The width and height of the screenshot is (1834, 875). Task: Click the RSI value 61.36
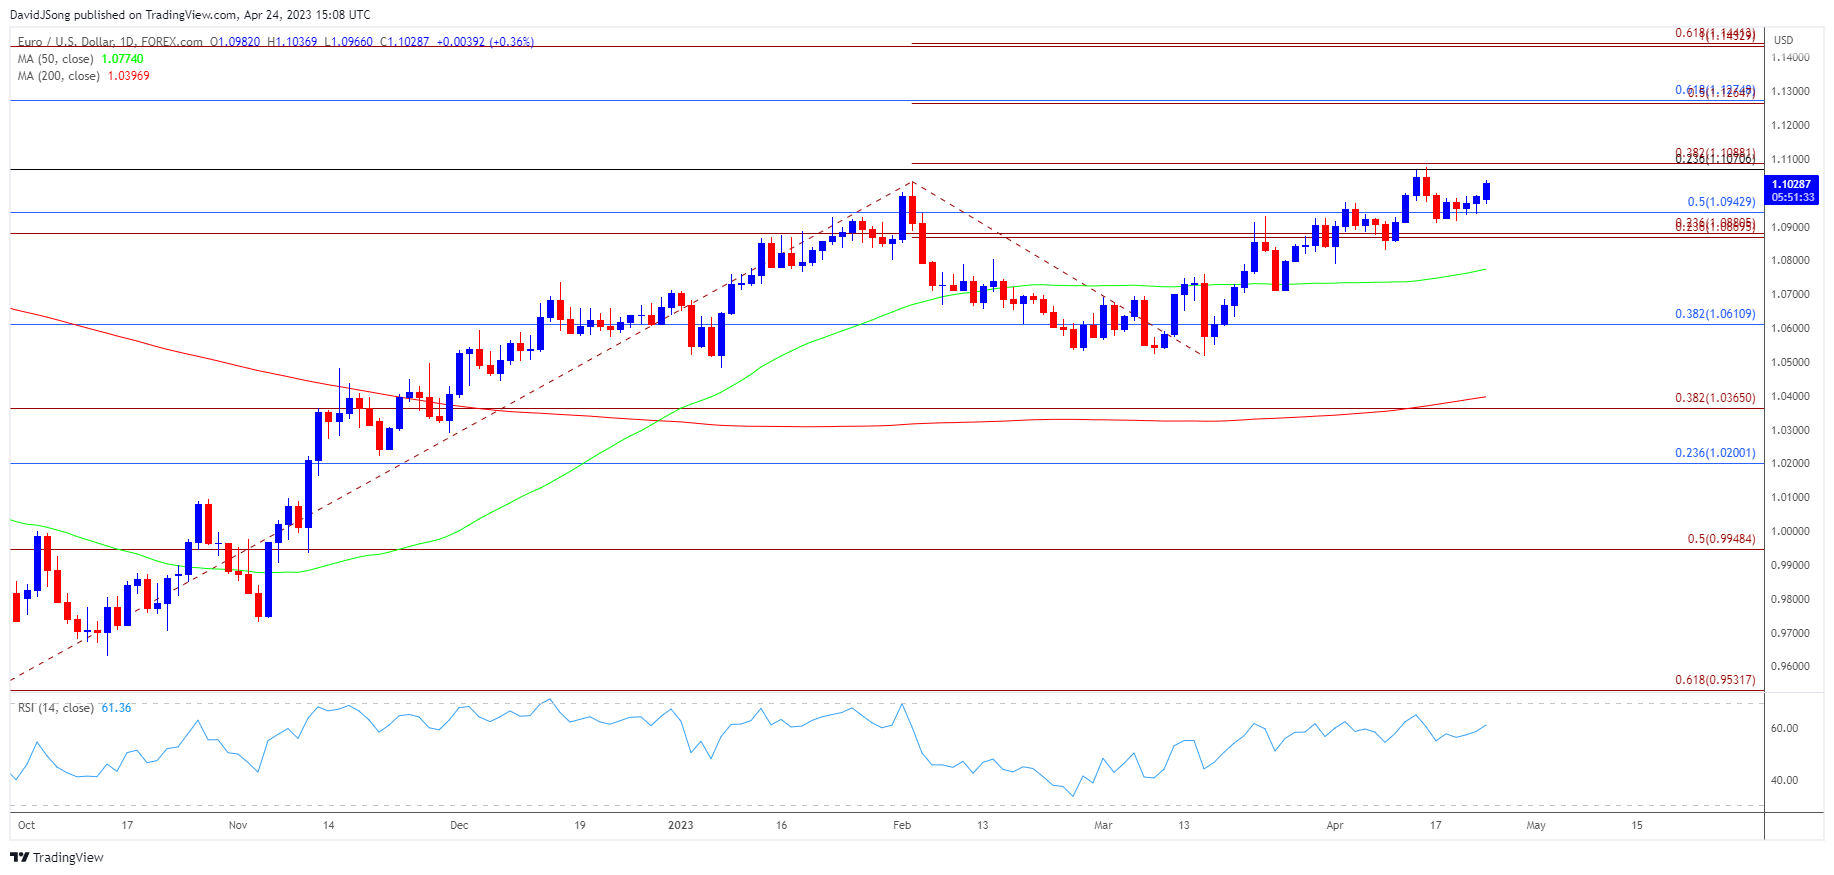coord(116,708)
